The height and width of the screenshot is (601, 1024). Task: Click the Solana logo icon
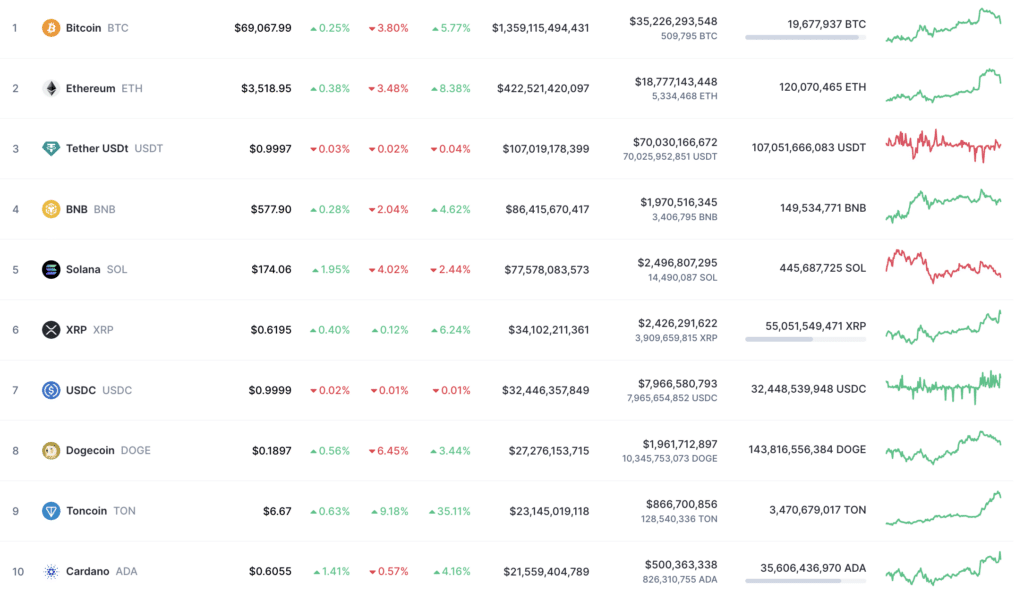click(x=51, y=269)
